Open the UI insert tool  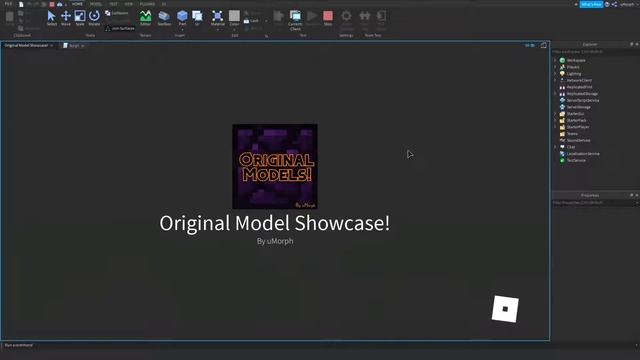click(197, 18)
